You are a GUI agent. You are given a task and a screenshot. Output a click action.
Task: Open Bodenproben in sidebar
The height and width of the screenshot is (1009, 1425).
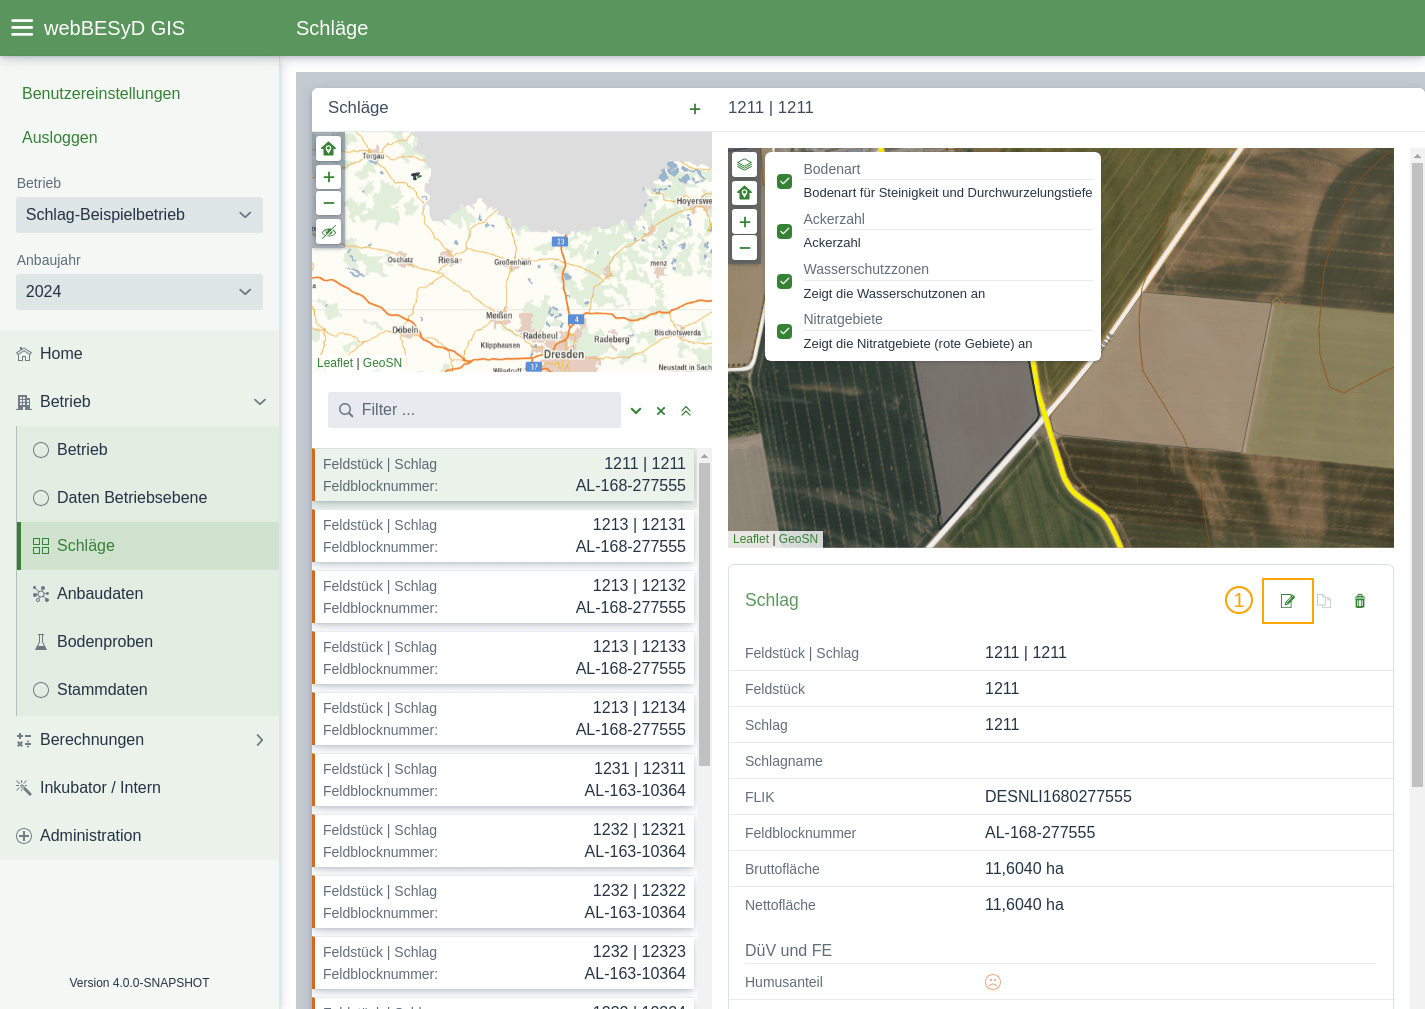pos(148,642)
